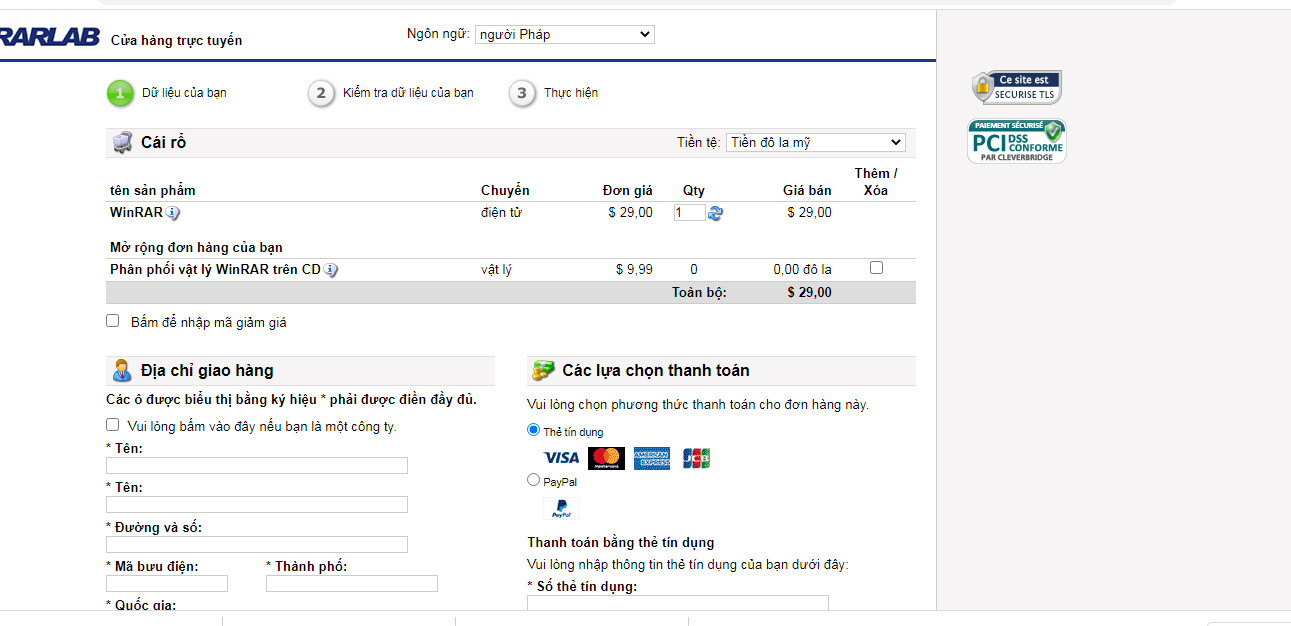This screenshot has width=1291, height=626.
Task: Click the Chuyển column header
Action: pos(505,190)
